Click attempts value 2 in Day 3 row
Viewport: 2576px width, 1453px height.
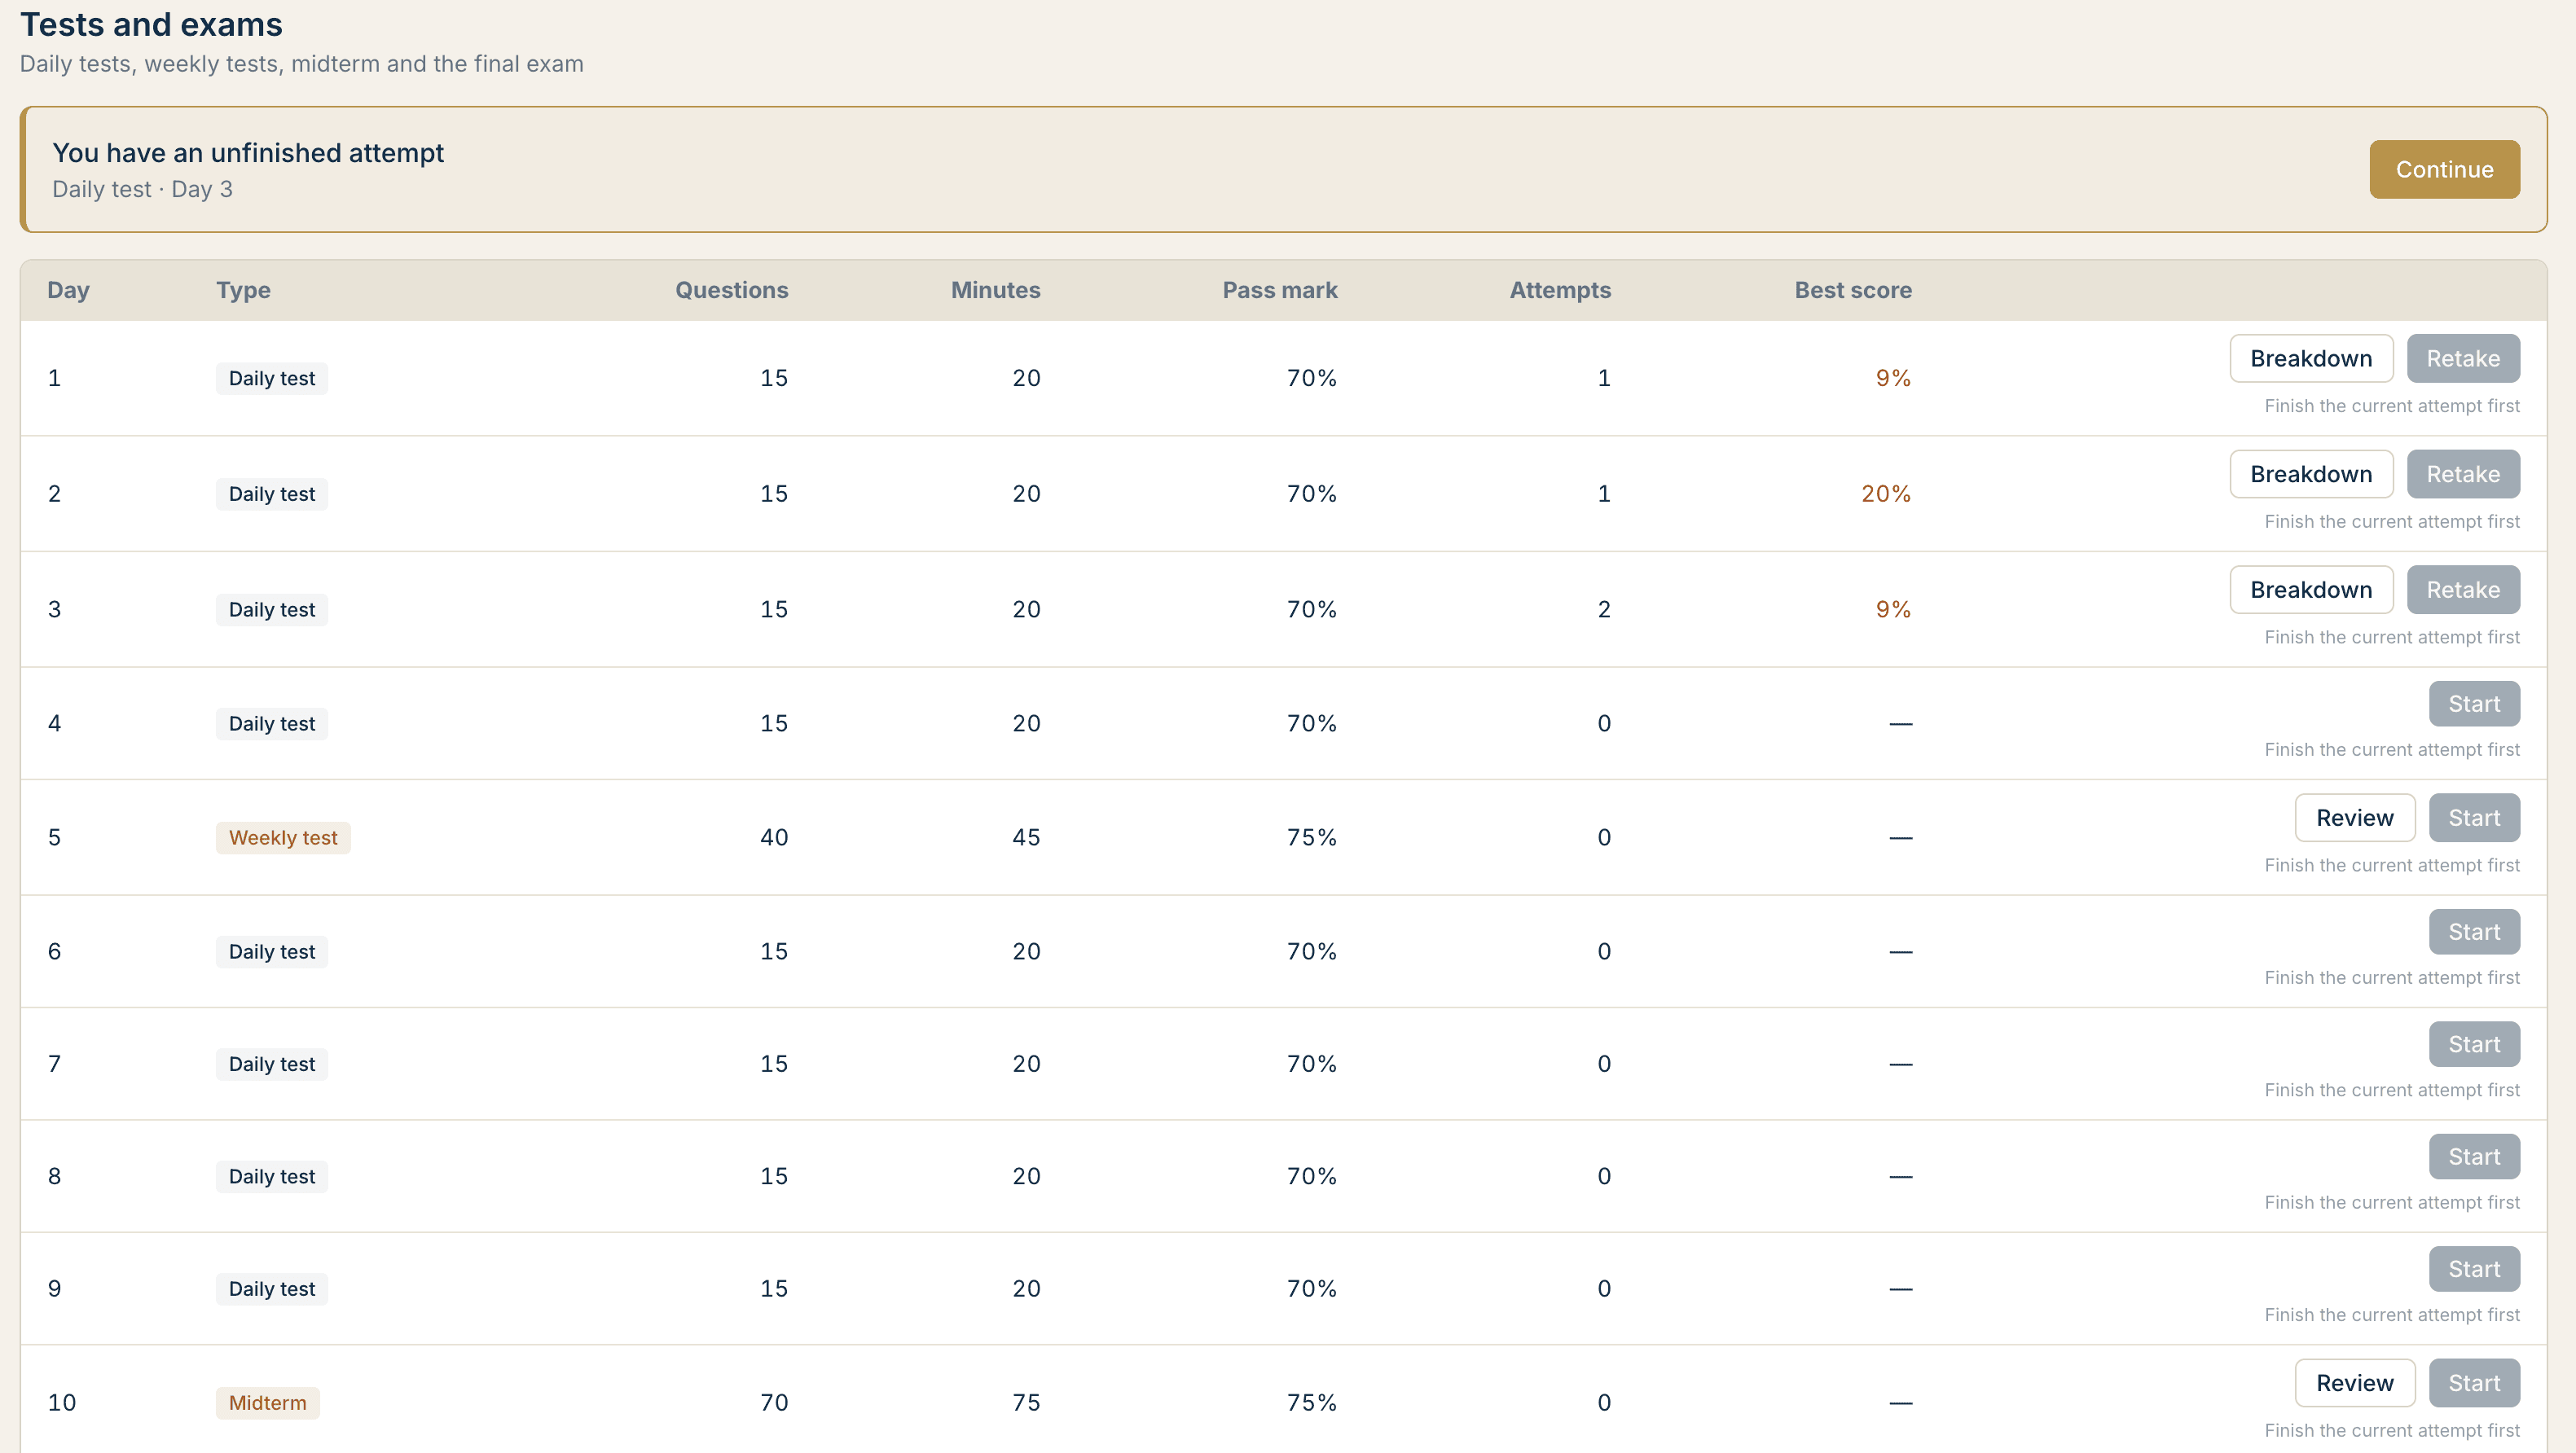point(1604,609)
